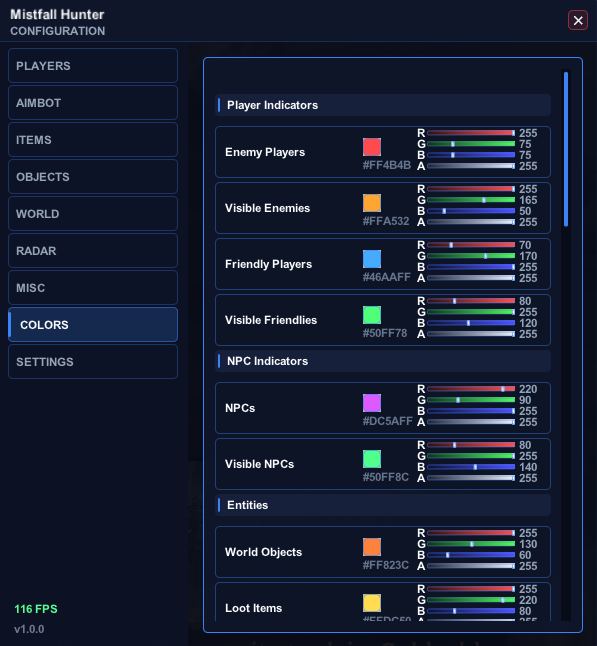Adjust the Enemy Players blue slider
The image size is (597, 646).
471,155
